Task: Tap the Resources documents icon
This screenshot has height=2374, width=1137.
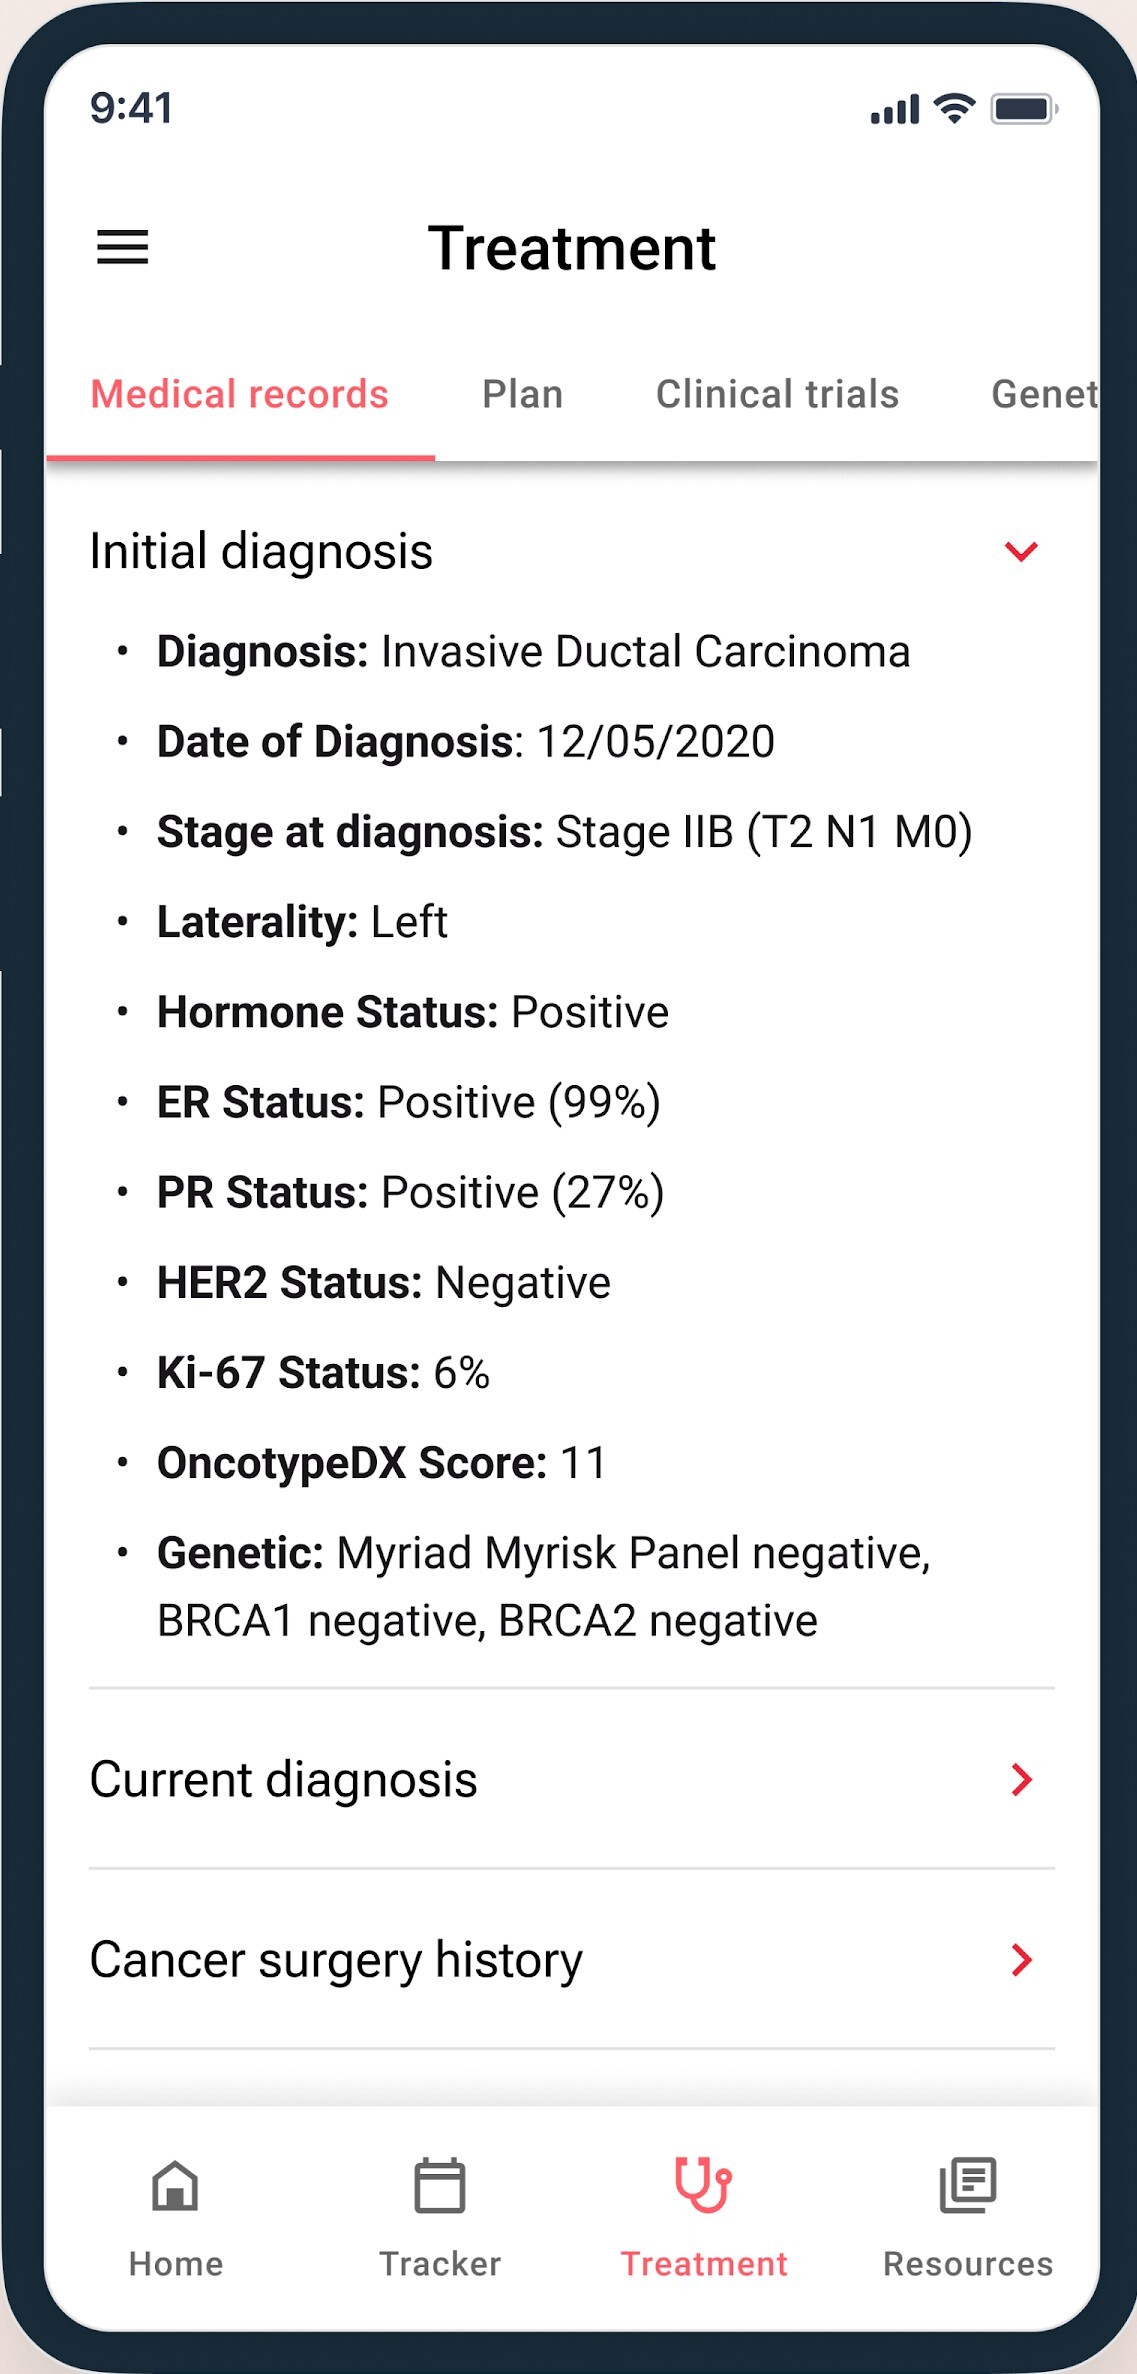Action: (967, 2185)
